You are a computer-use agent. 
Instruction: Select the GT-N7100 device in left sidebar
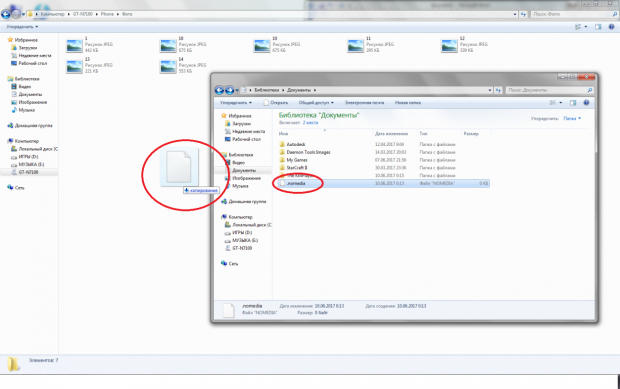pos(29,172)
